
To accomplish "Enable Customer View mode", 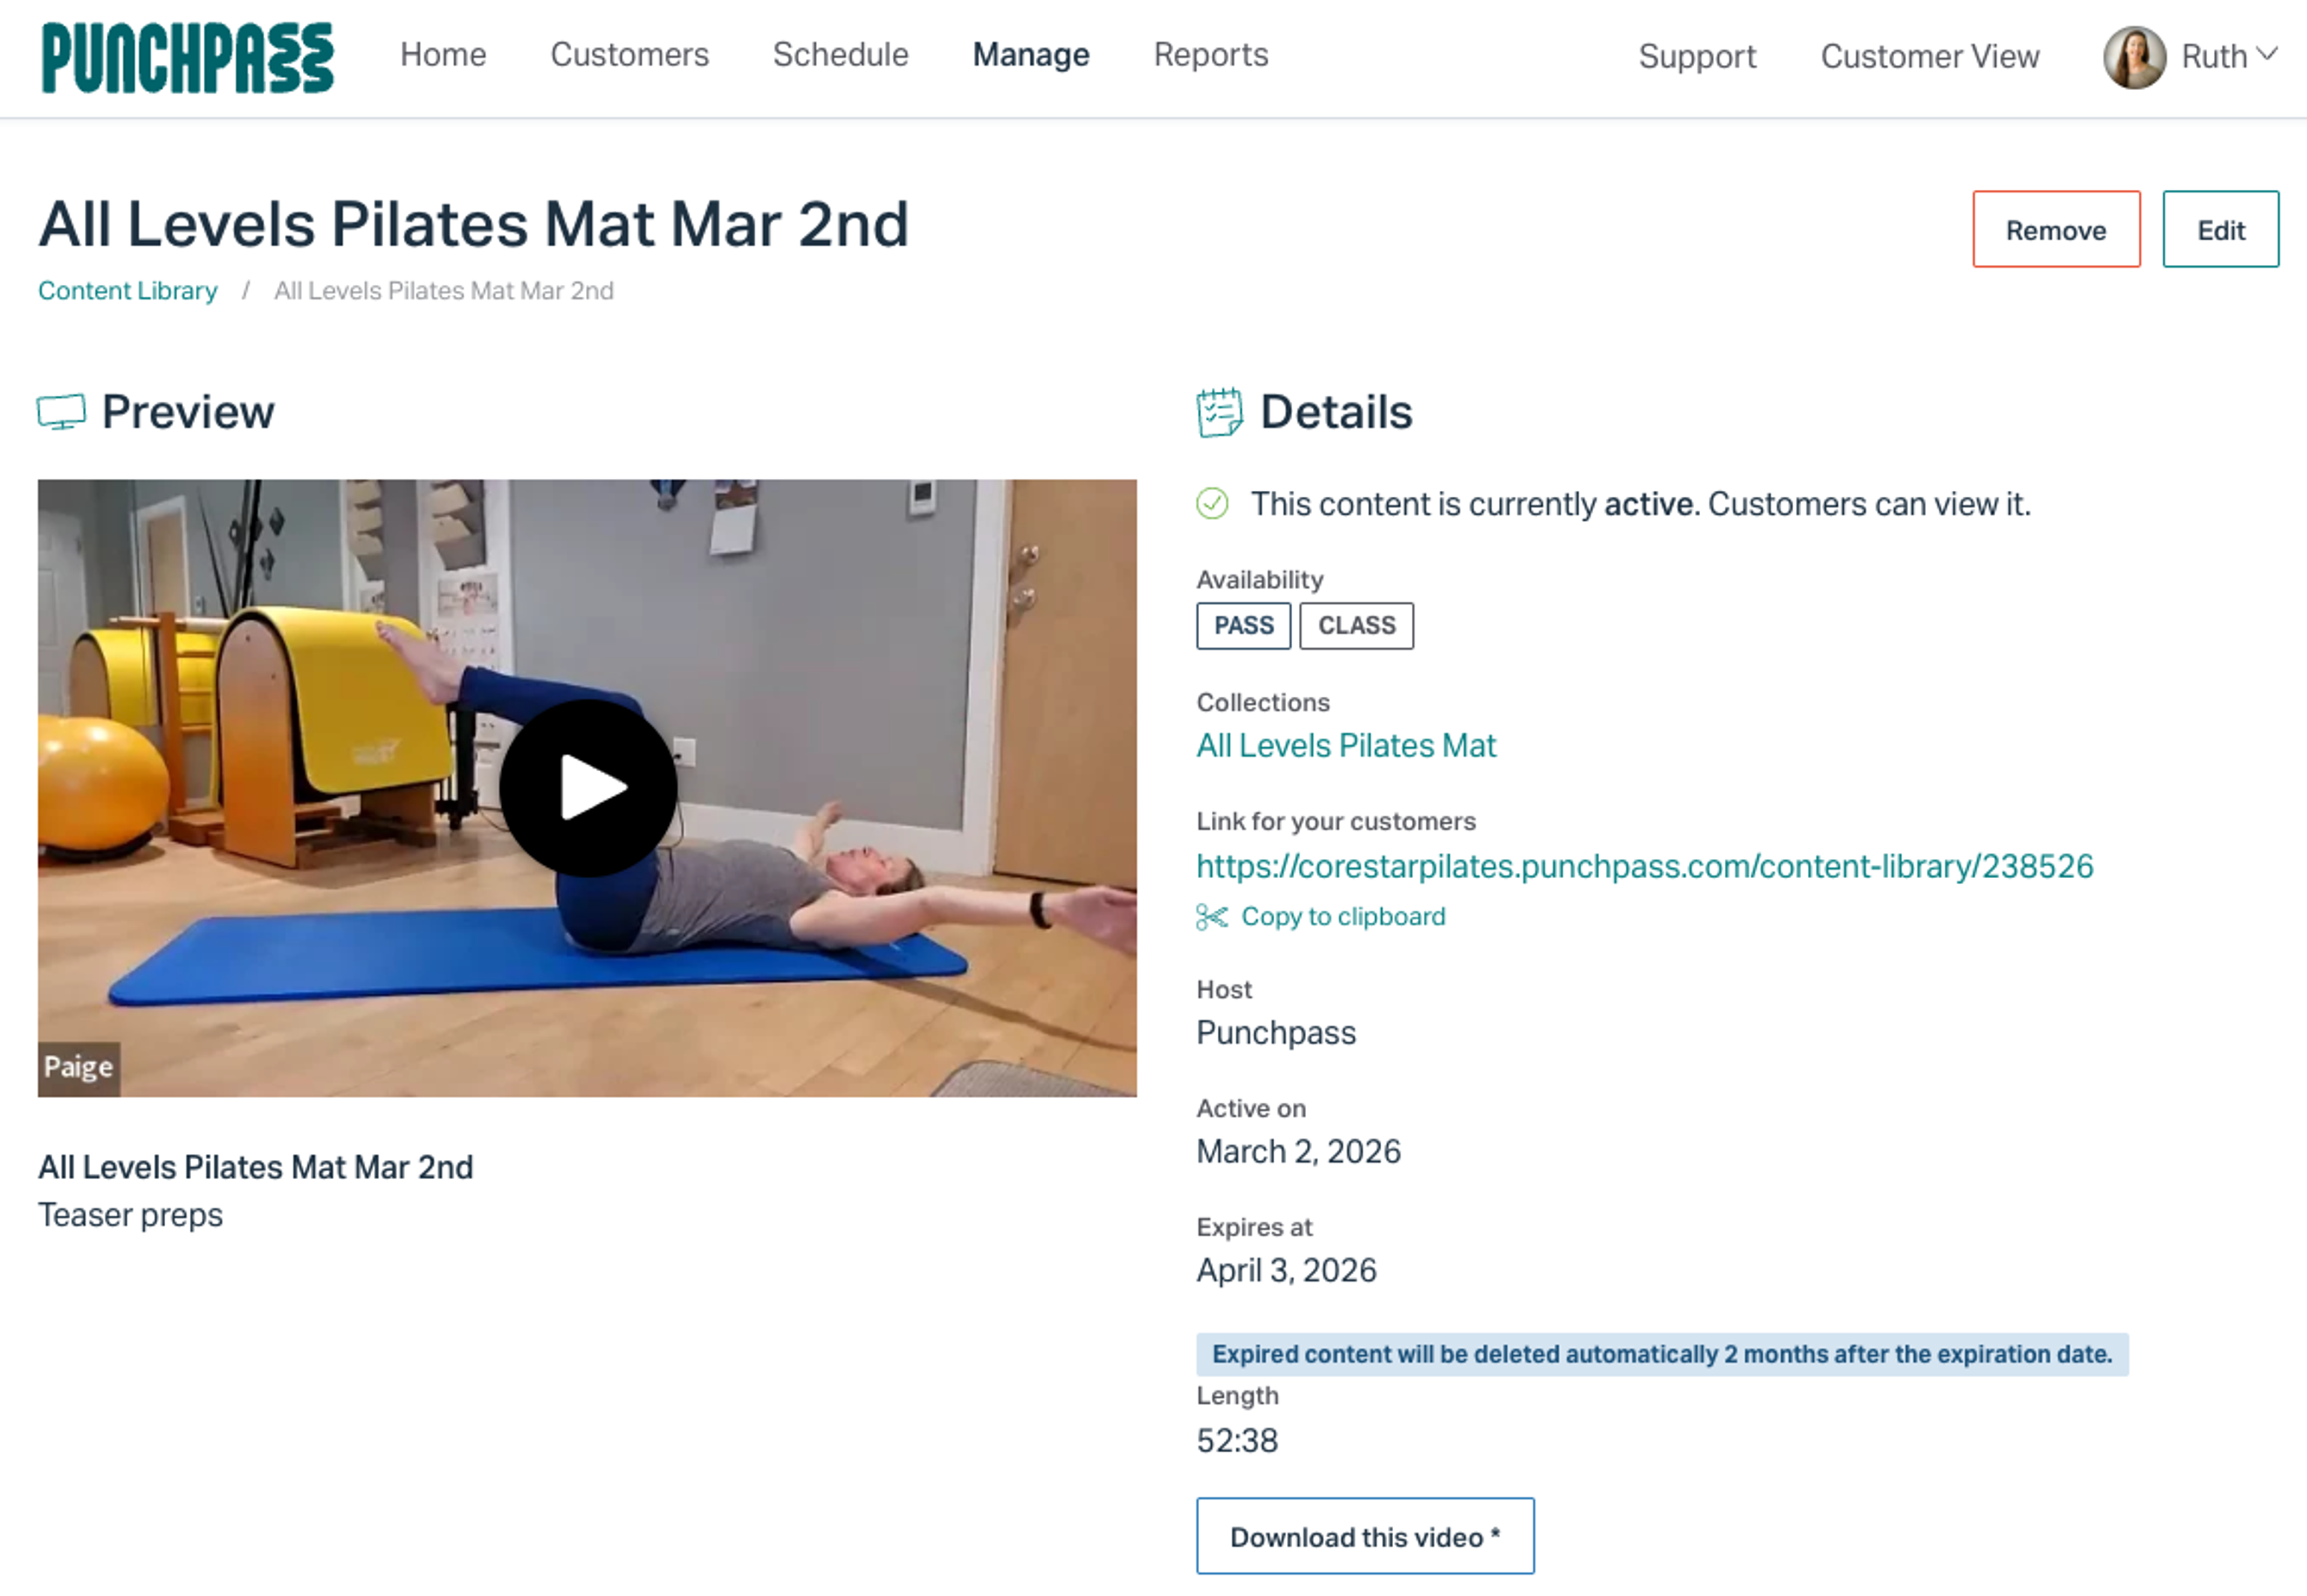I will (1931, 57).
